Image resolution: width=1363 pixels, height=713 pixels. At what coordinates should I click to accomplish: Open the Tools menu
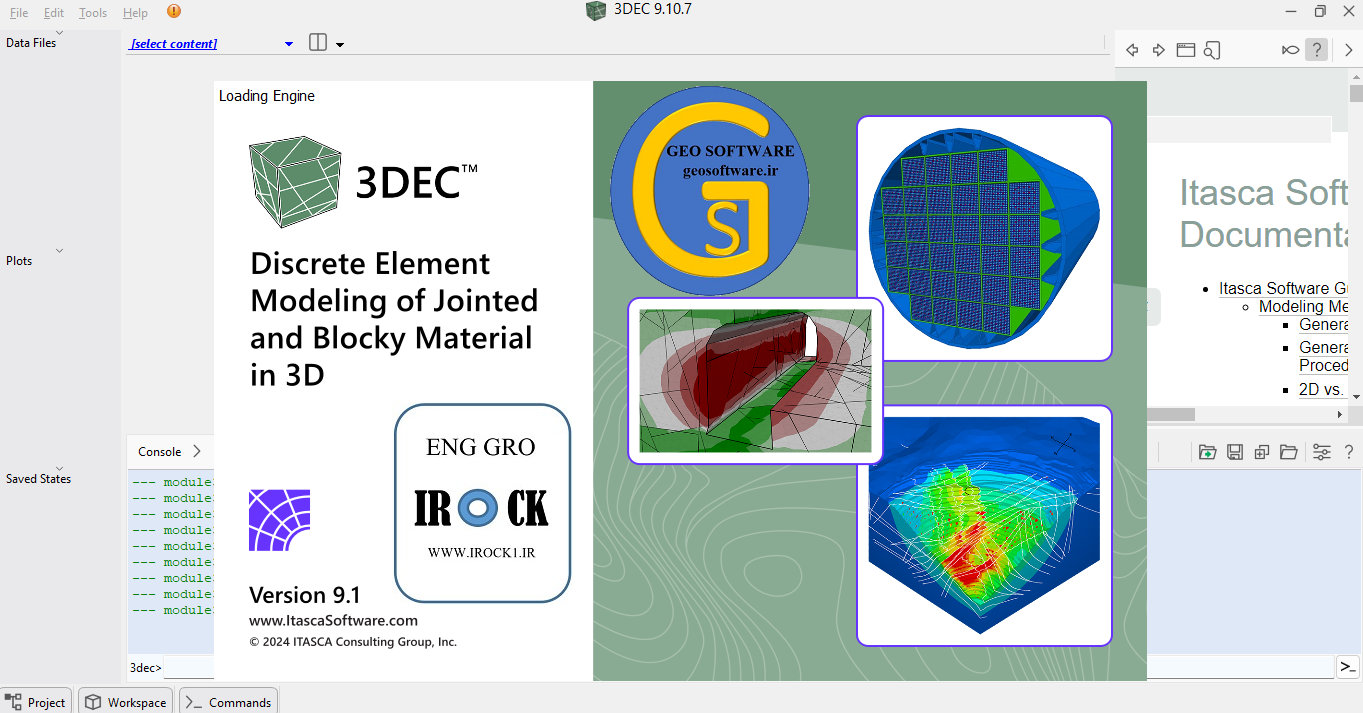point(93,13)
